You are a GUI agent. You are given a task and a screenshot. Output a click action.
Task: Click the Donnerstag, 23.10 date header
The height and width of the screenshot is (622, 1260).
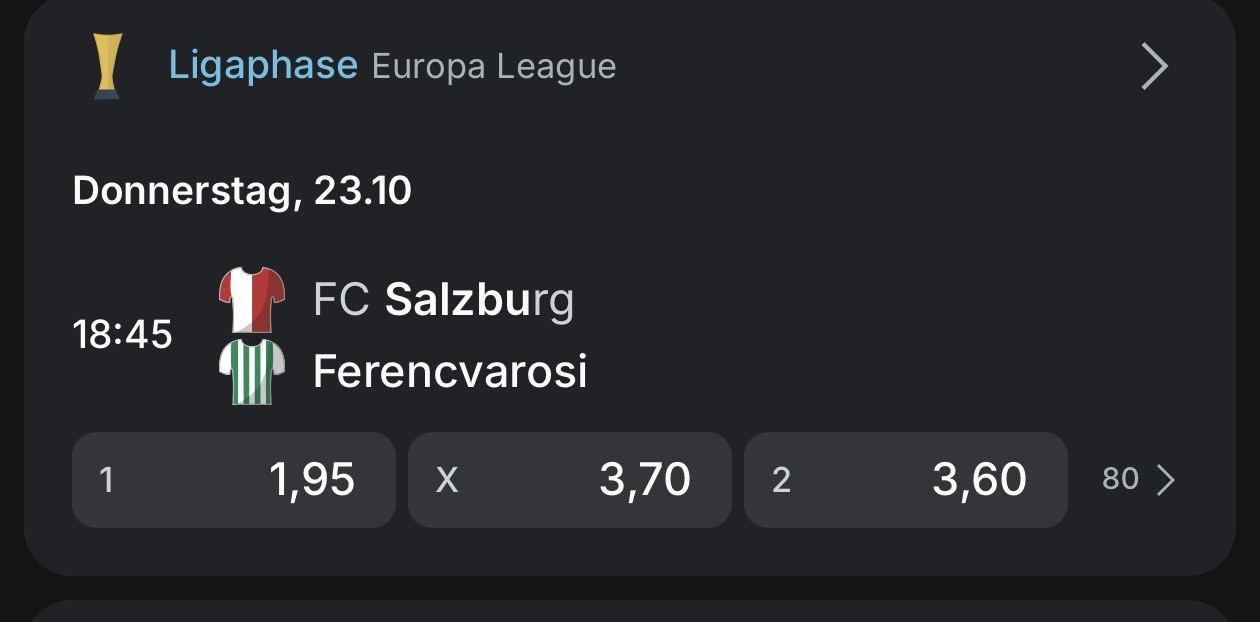[242, 190]
